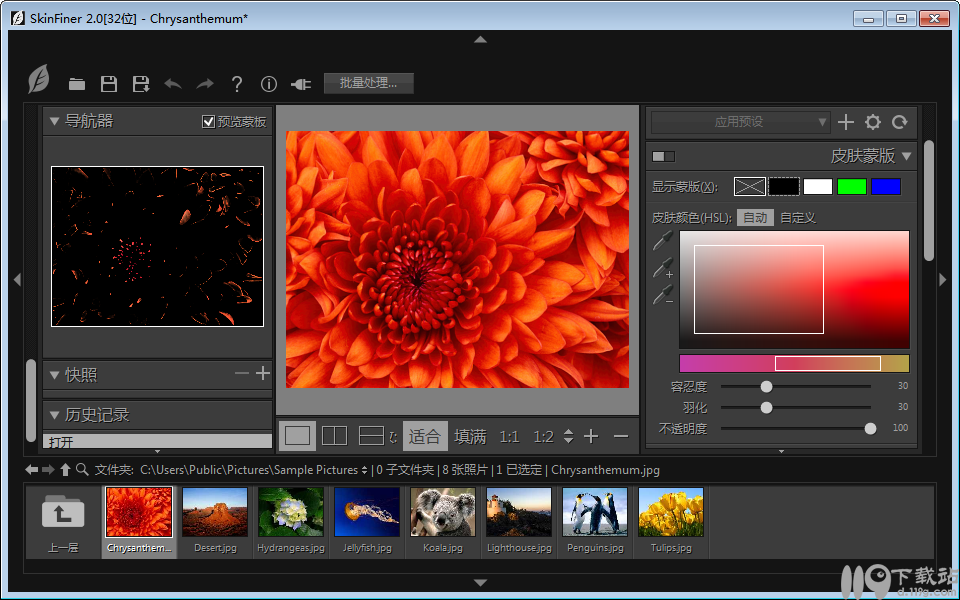Collapse the 历史记录 history panel
Screen dimensions: 960x600
coord(54,414)
